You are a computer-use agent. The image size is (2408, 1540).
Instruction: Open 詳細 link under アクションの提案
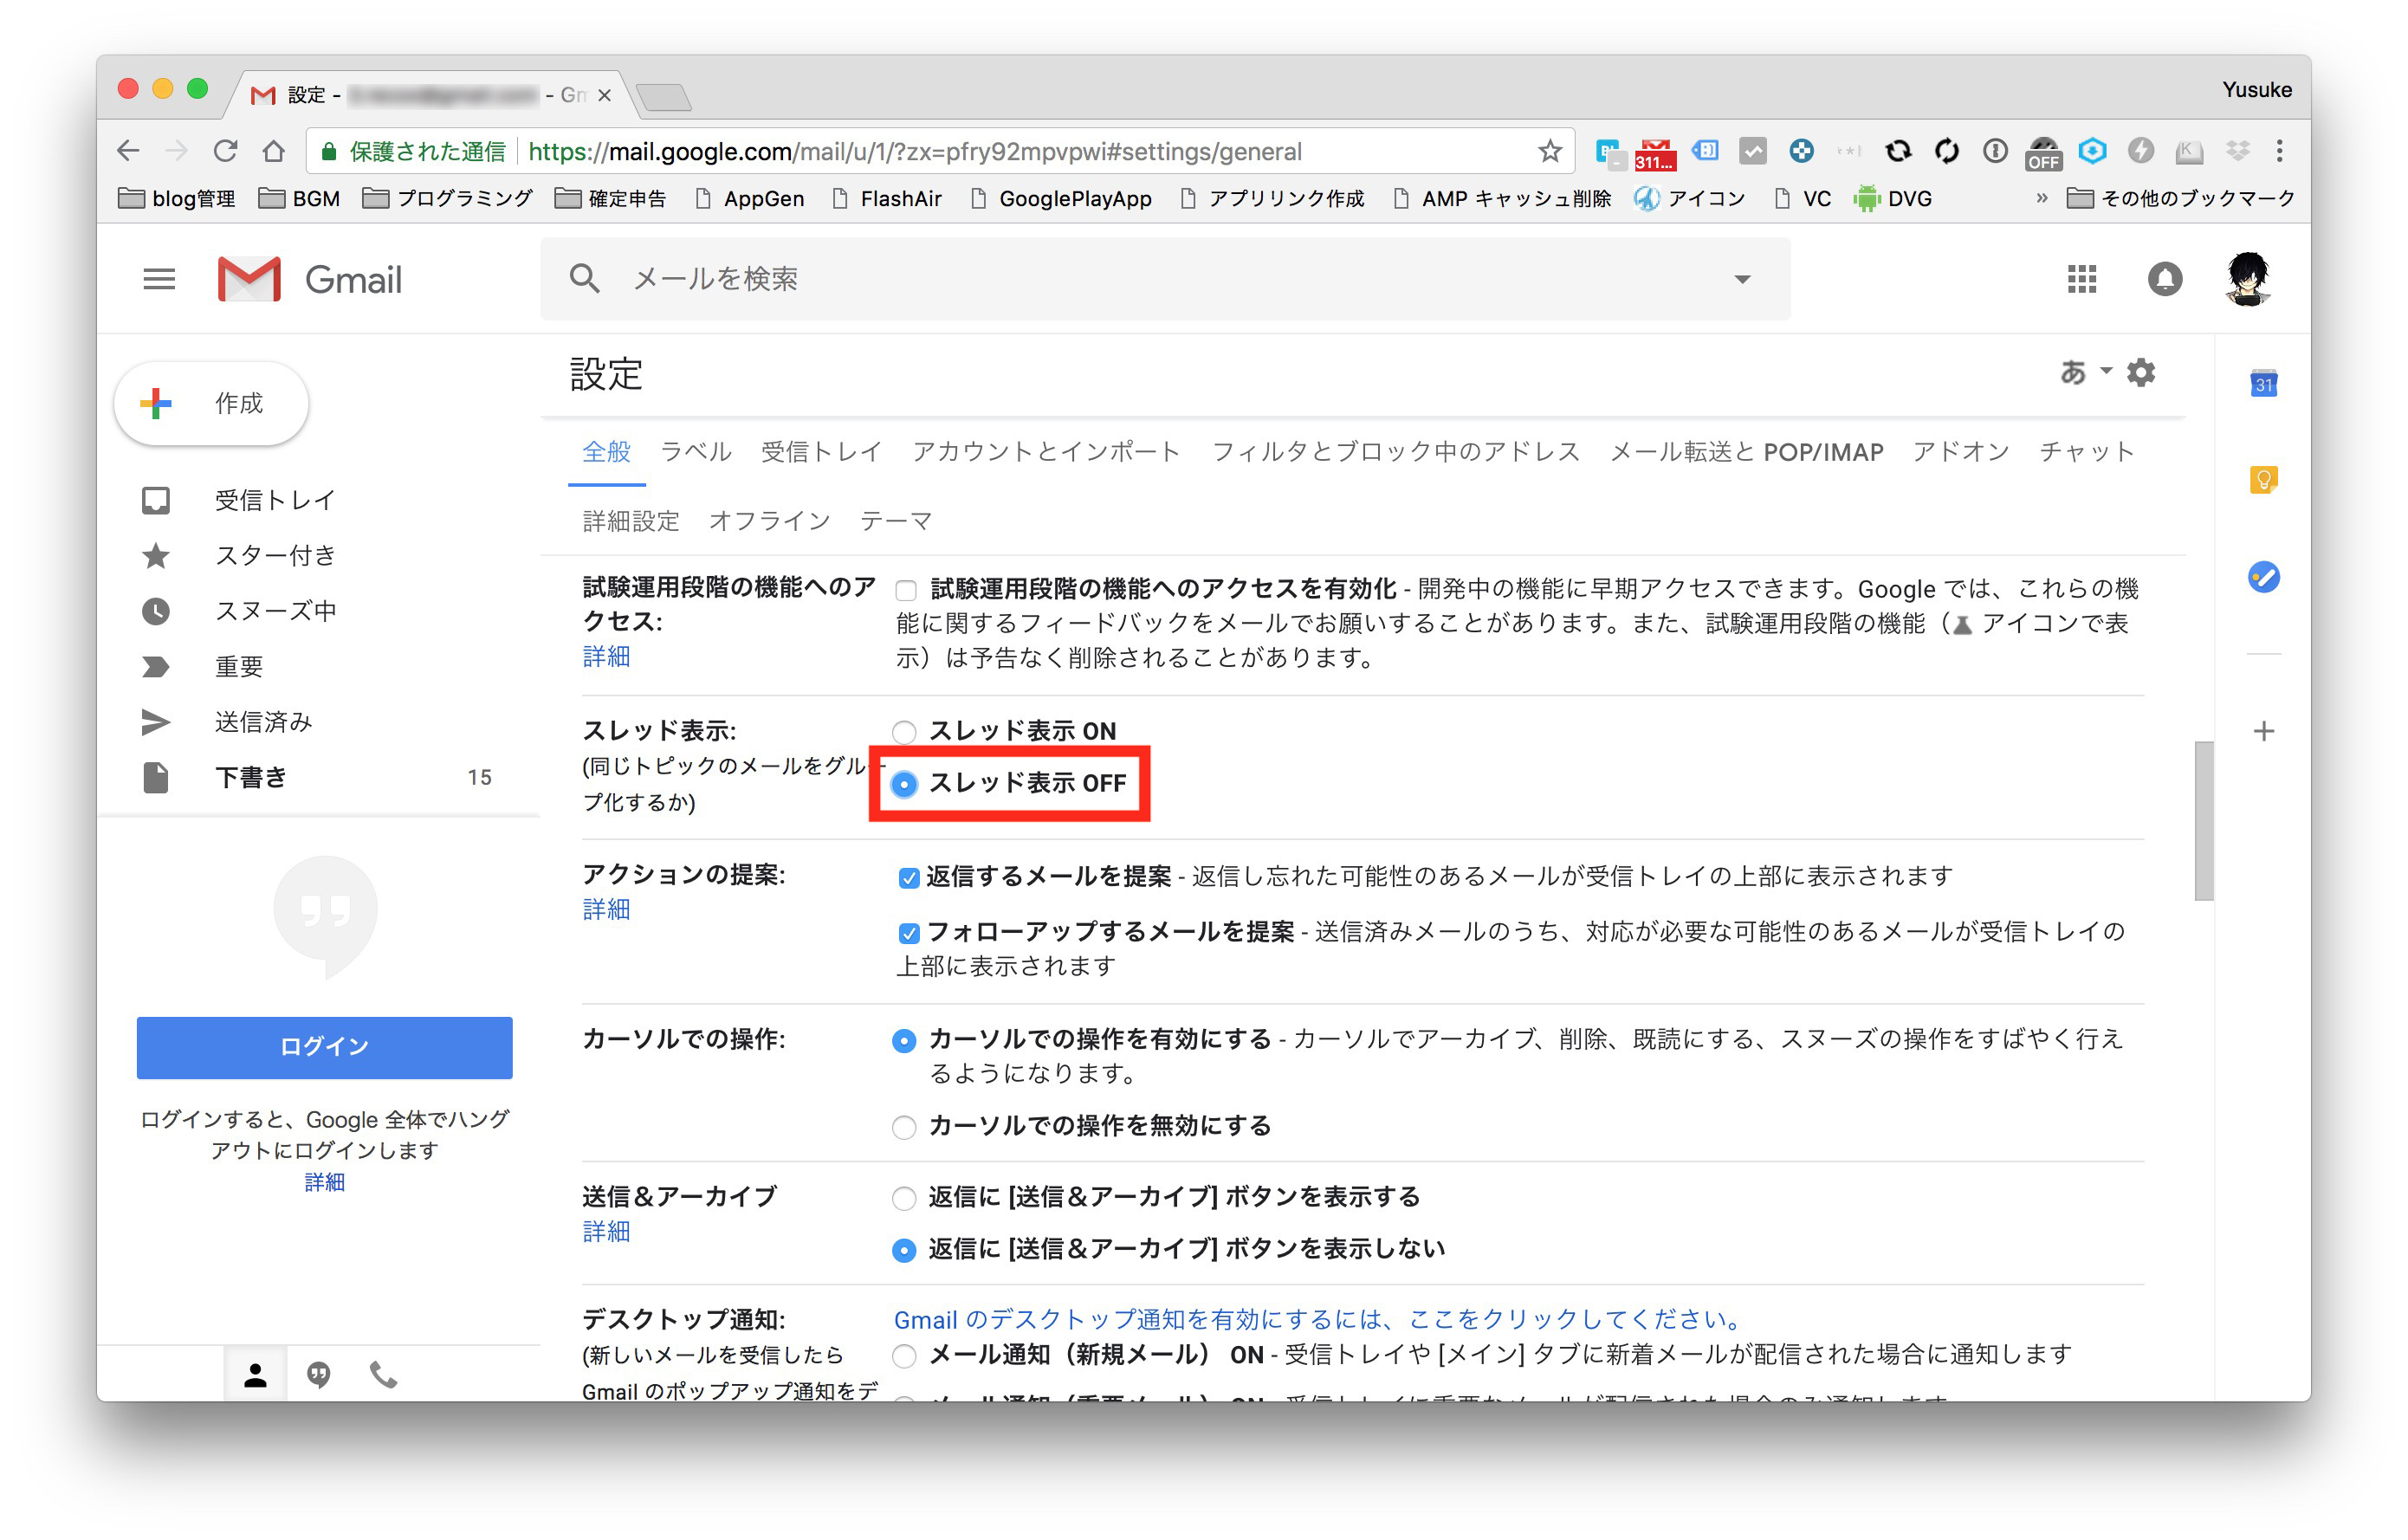pyautogui.click(x=606, y=909)
